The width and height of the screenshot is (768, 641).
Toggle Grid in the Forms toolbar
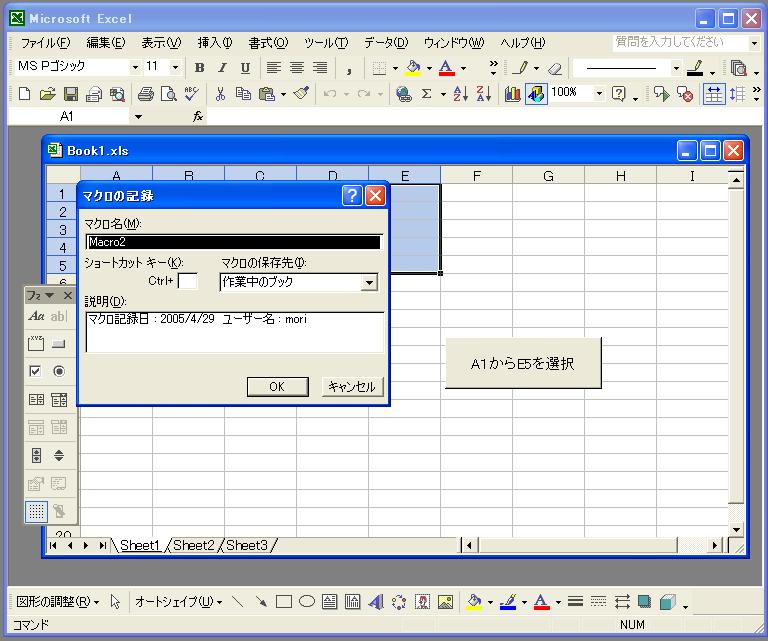(x=36, y=511)
